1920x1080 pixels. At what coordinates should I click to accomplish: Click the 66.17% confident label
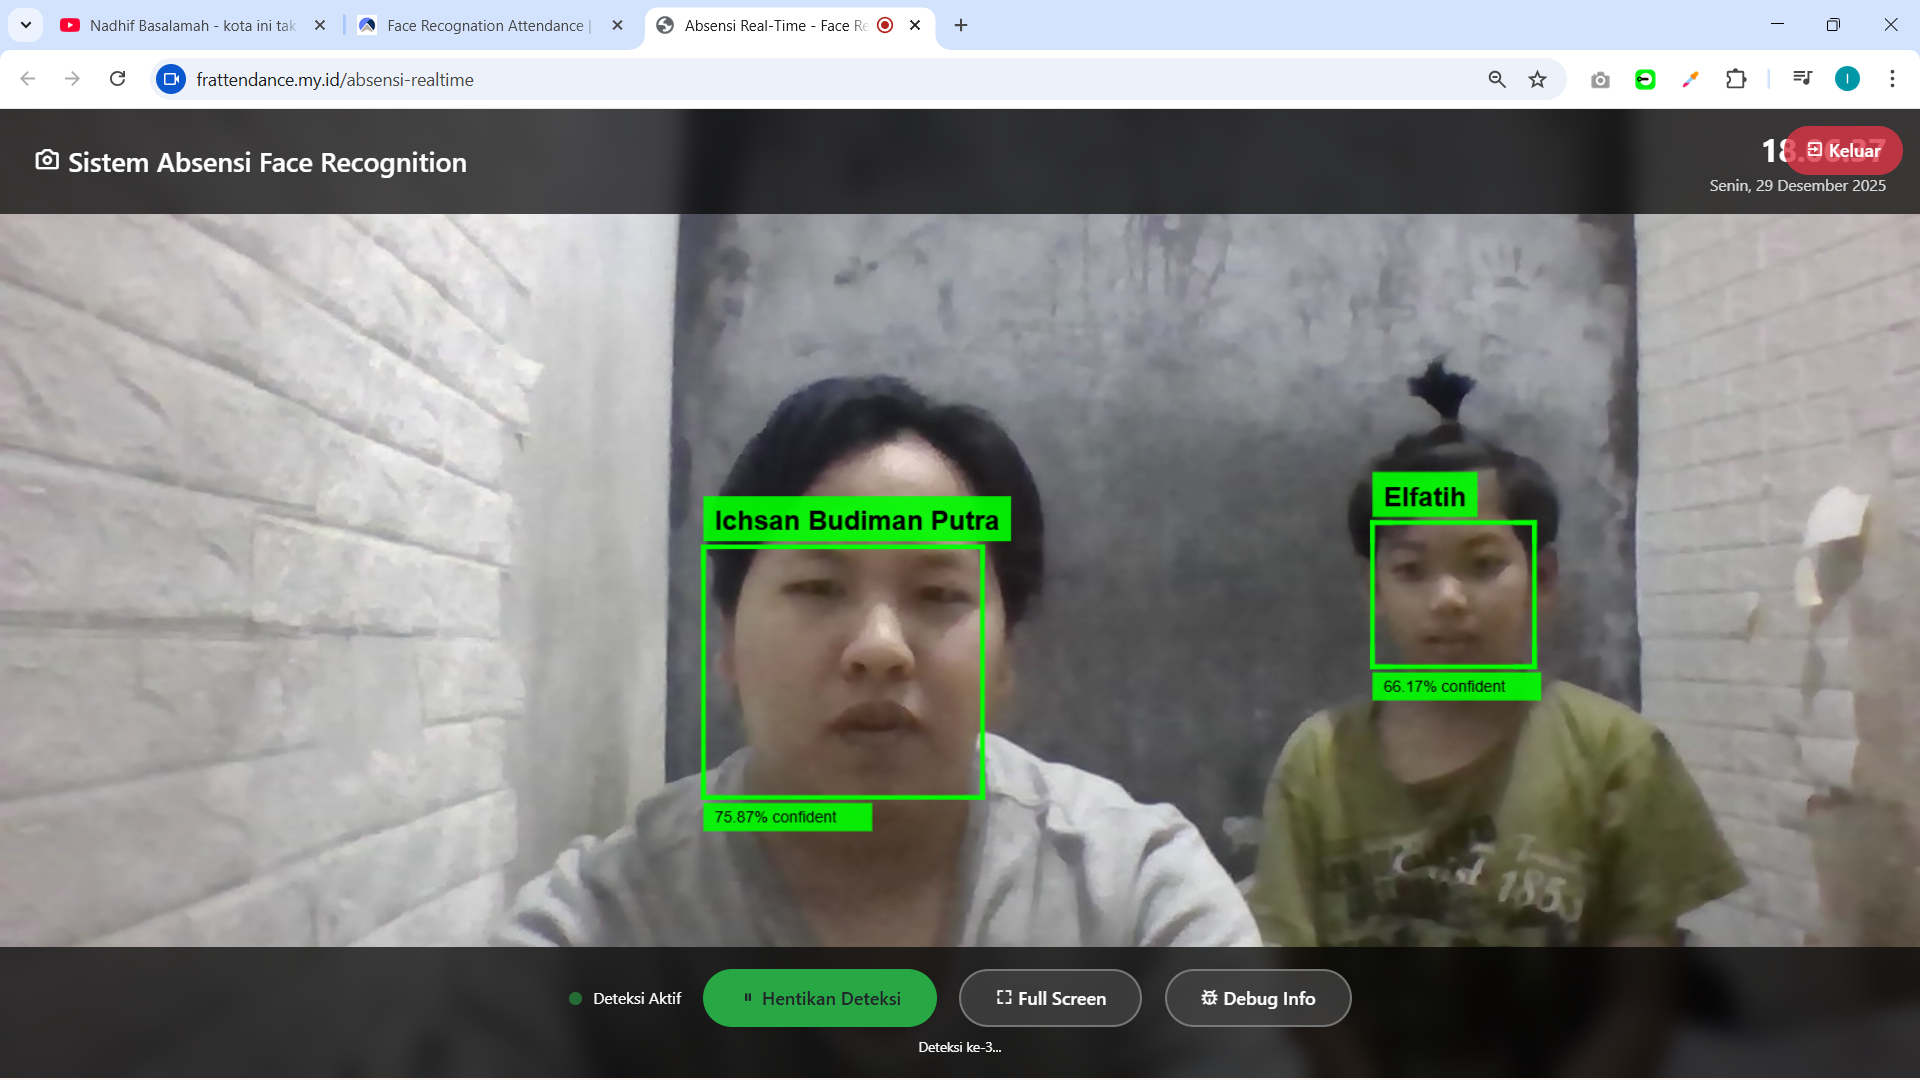tap(1455, 686)
